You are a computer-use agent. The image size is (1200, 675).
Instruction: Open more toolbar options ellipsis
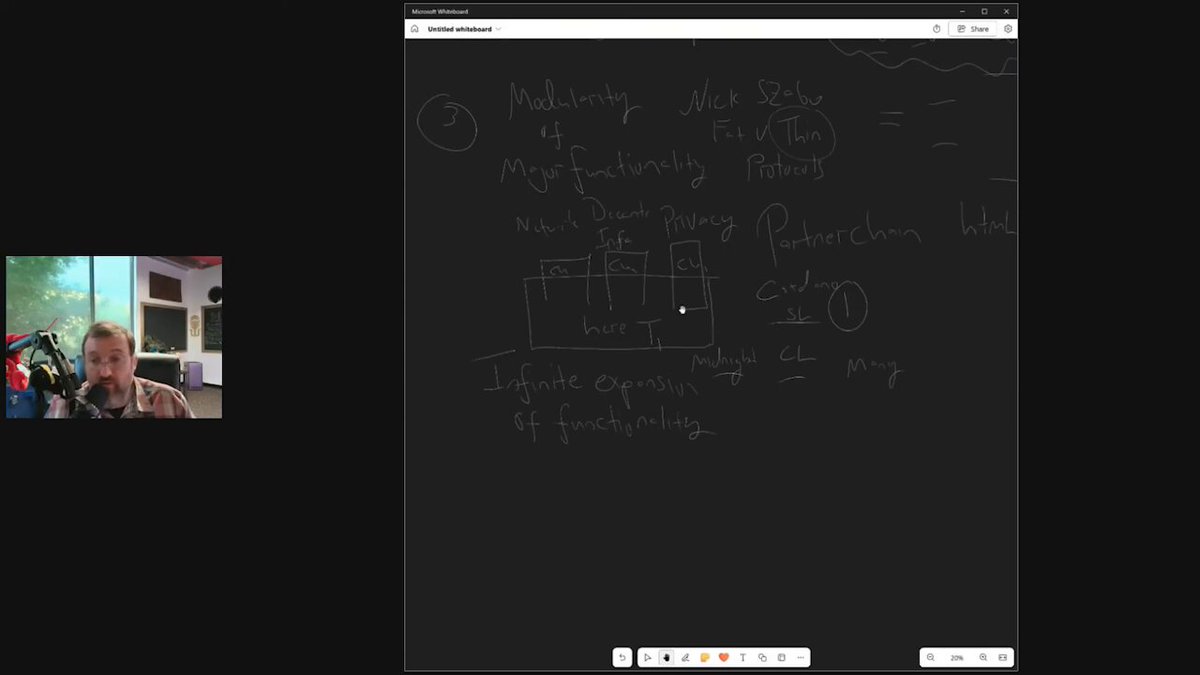coord(800,657)
